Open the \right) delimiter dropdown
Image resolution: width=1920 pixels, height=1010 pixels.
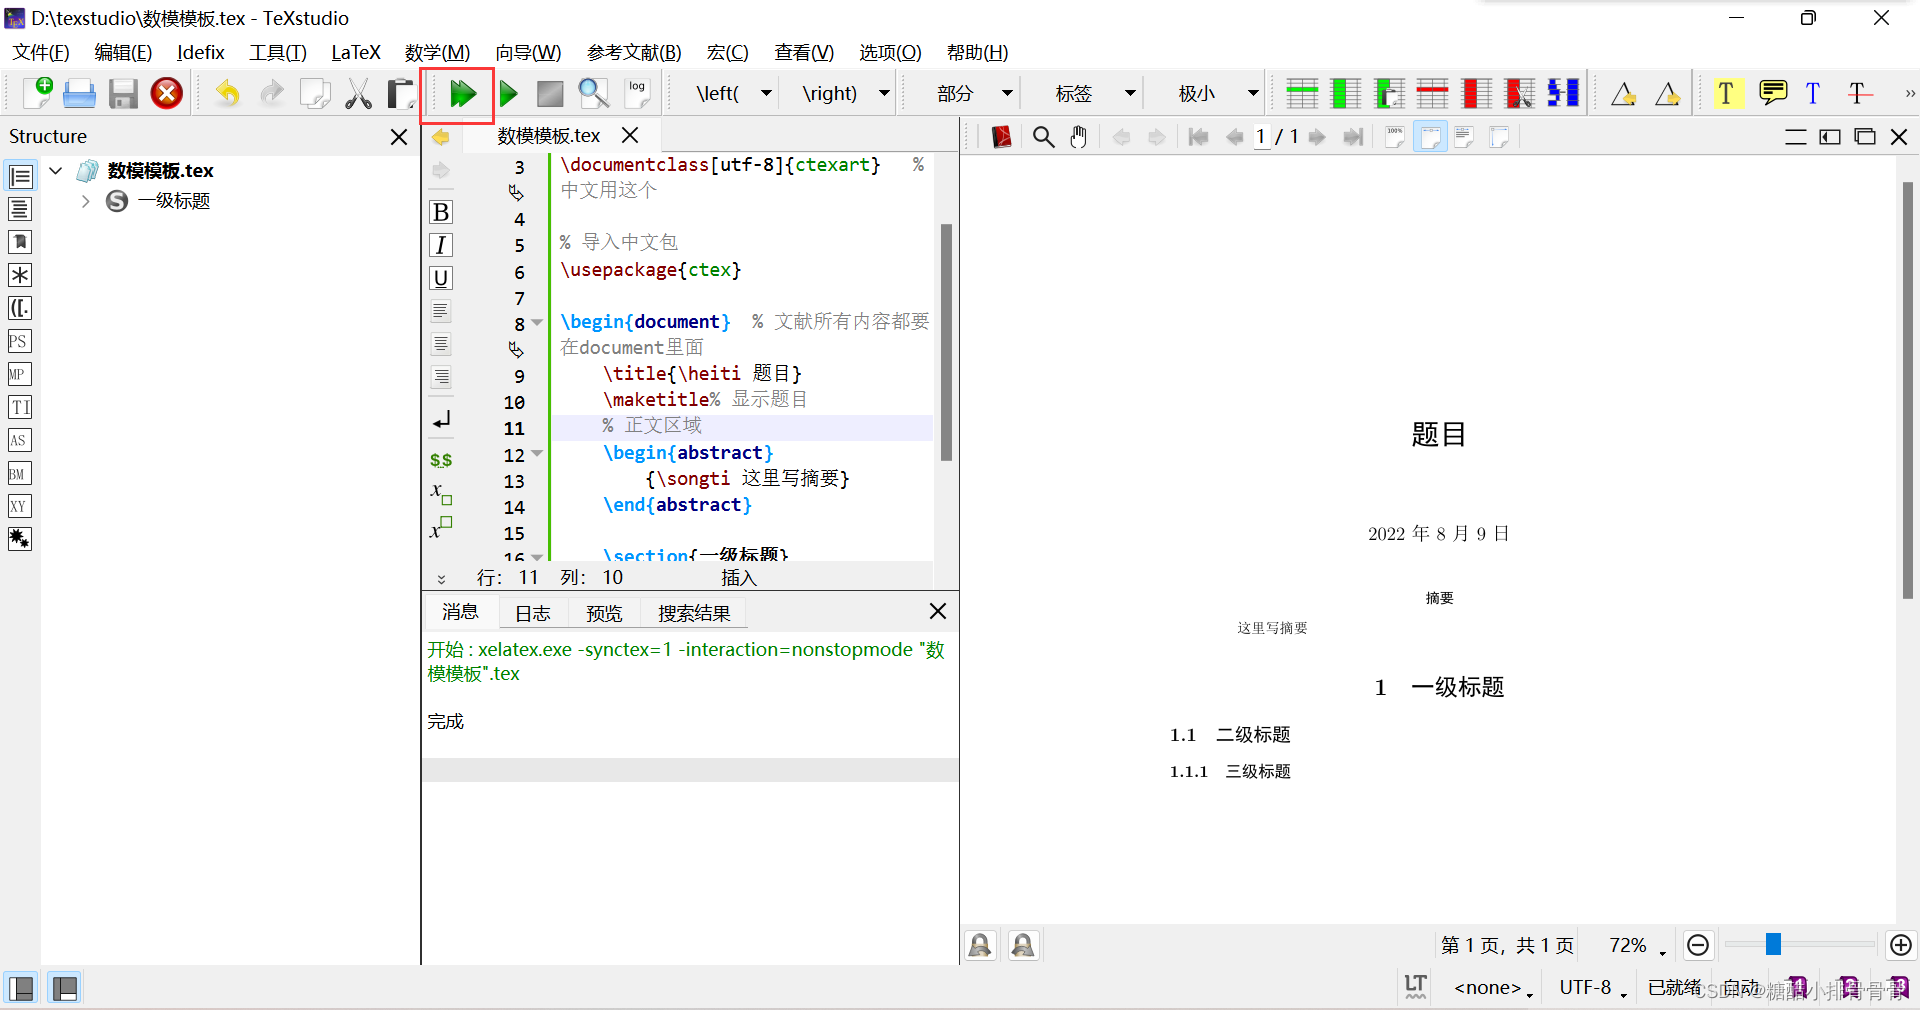click(x=885, y=94)
